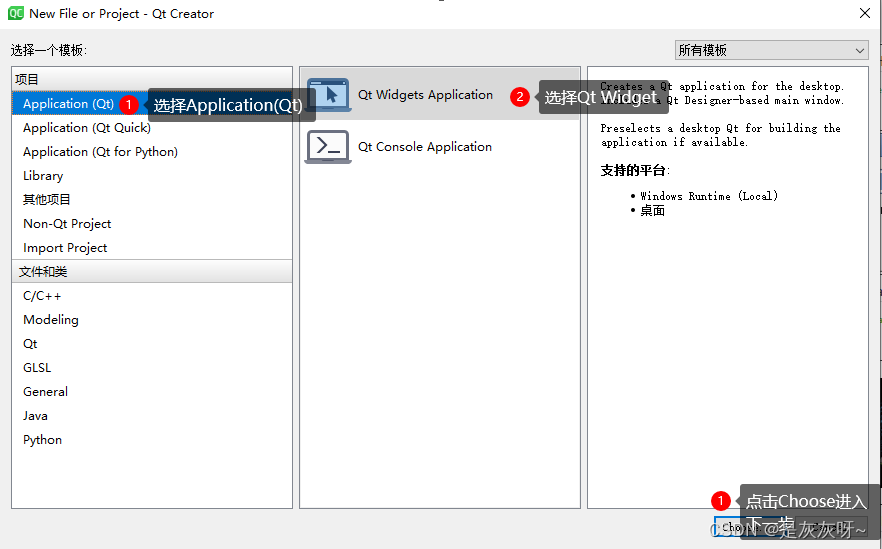Select the Python file category
This screenshot has height=549, width=882.
click(42, 440)
